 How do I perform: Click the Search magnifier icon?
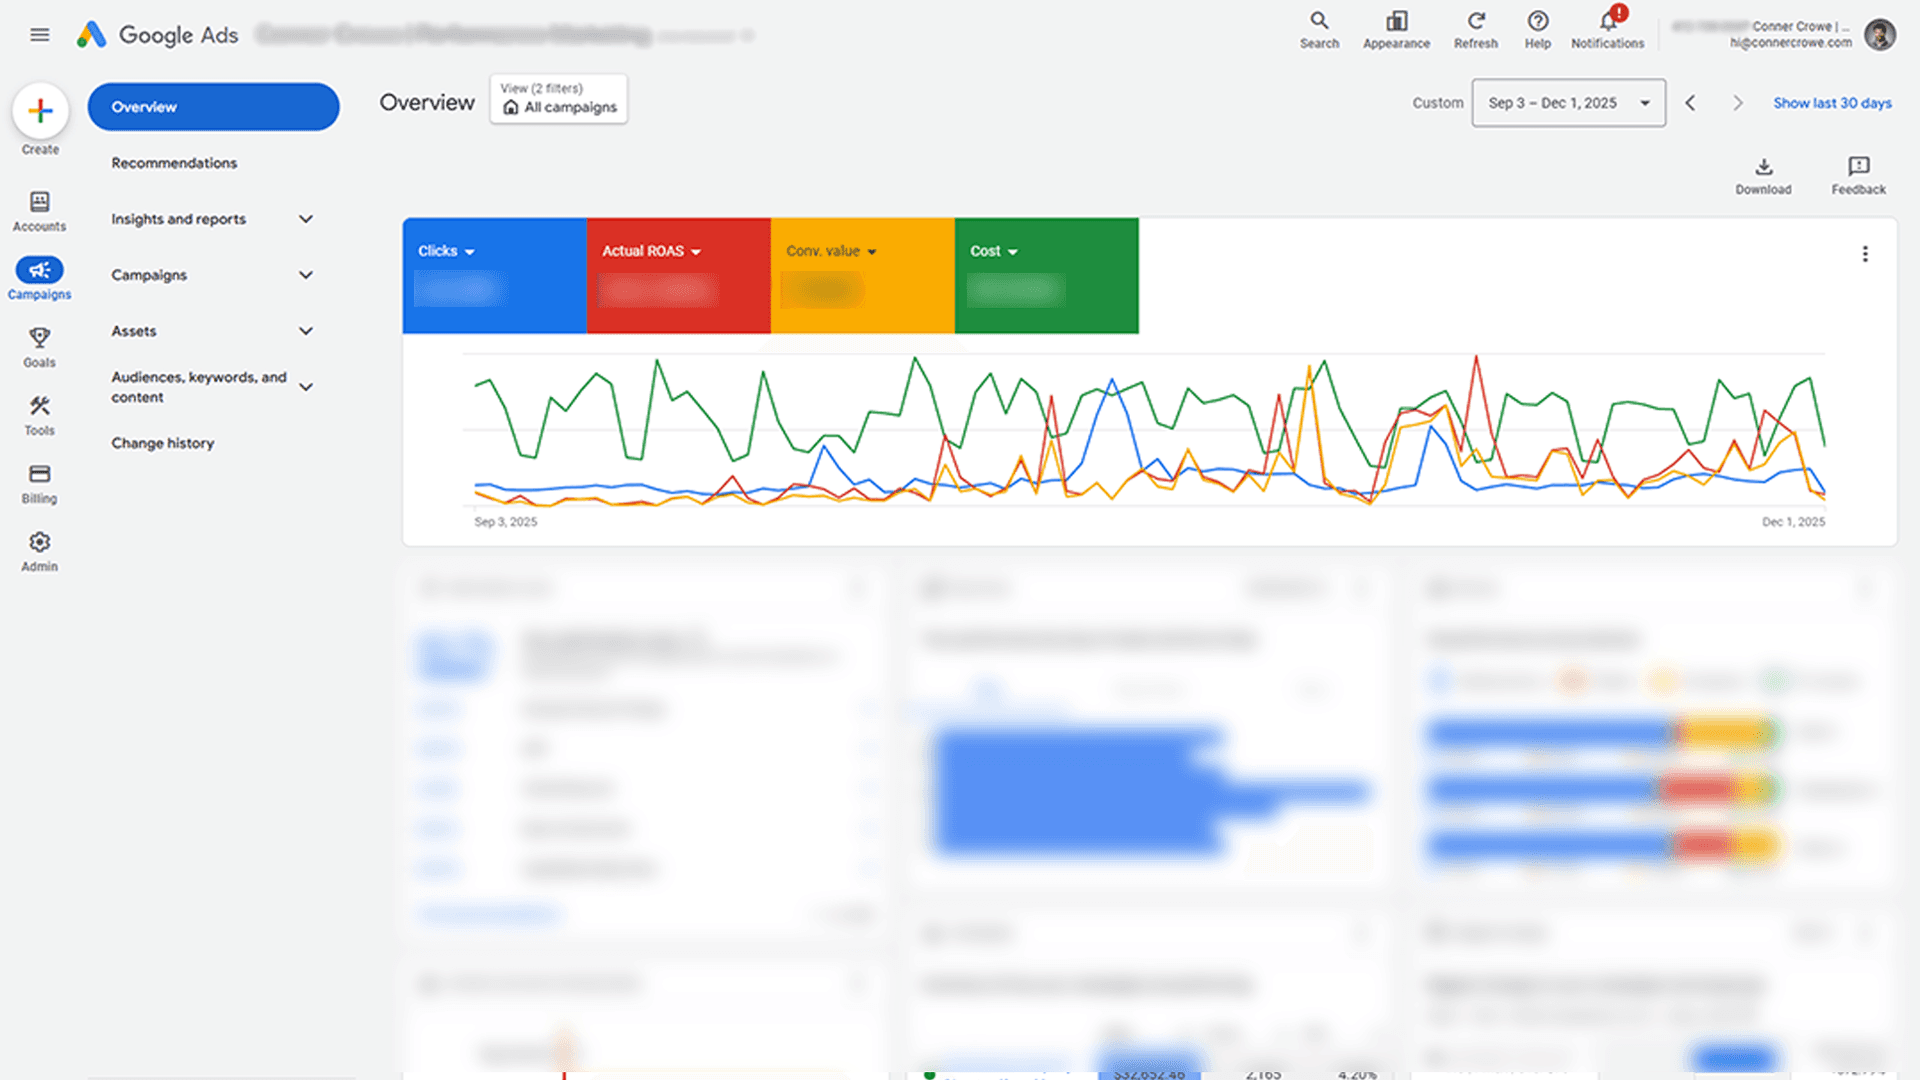[x=1319, y=29]
